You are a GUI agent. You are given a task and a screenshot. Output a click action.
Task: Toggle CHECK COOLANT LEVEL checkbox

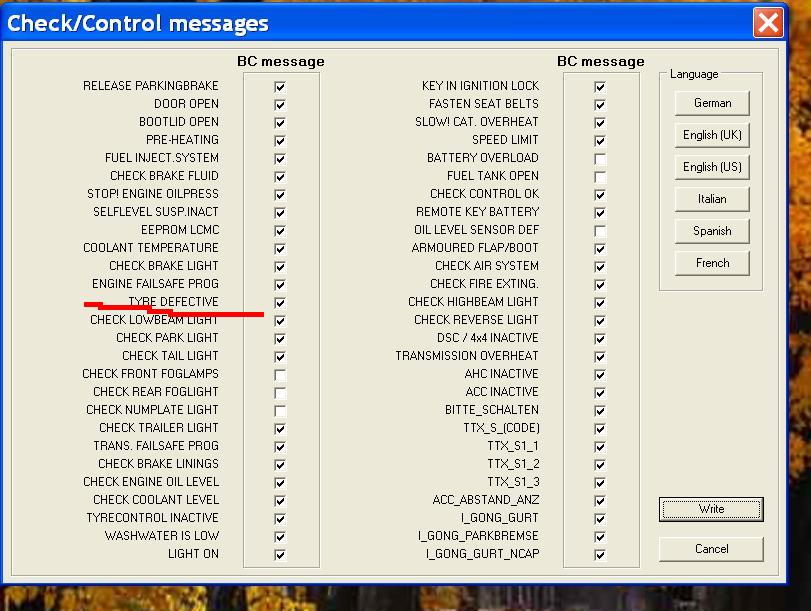point(280,501)
